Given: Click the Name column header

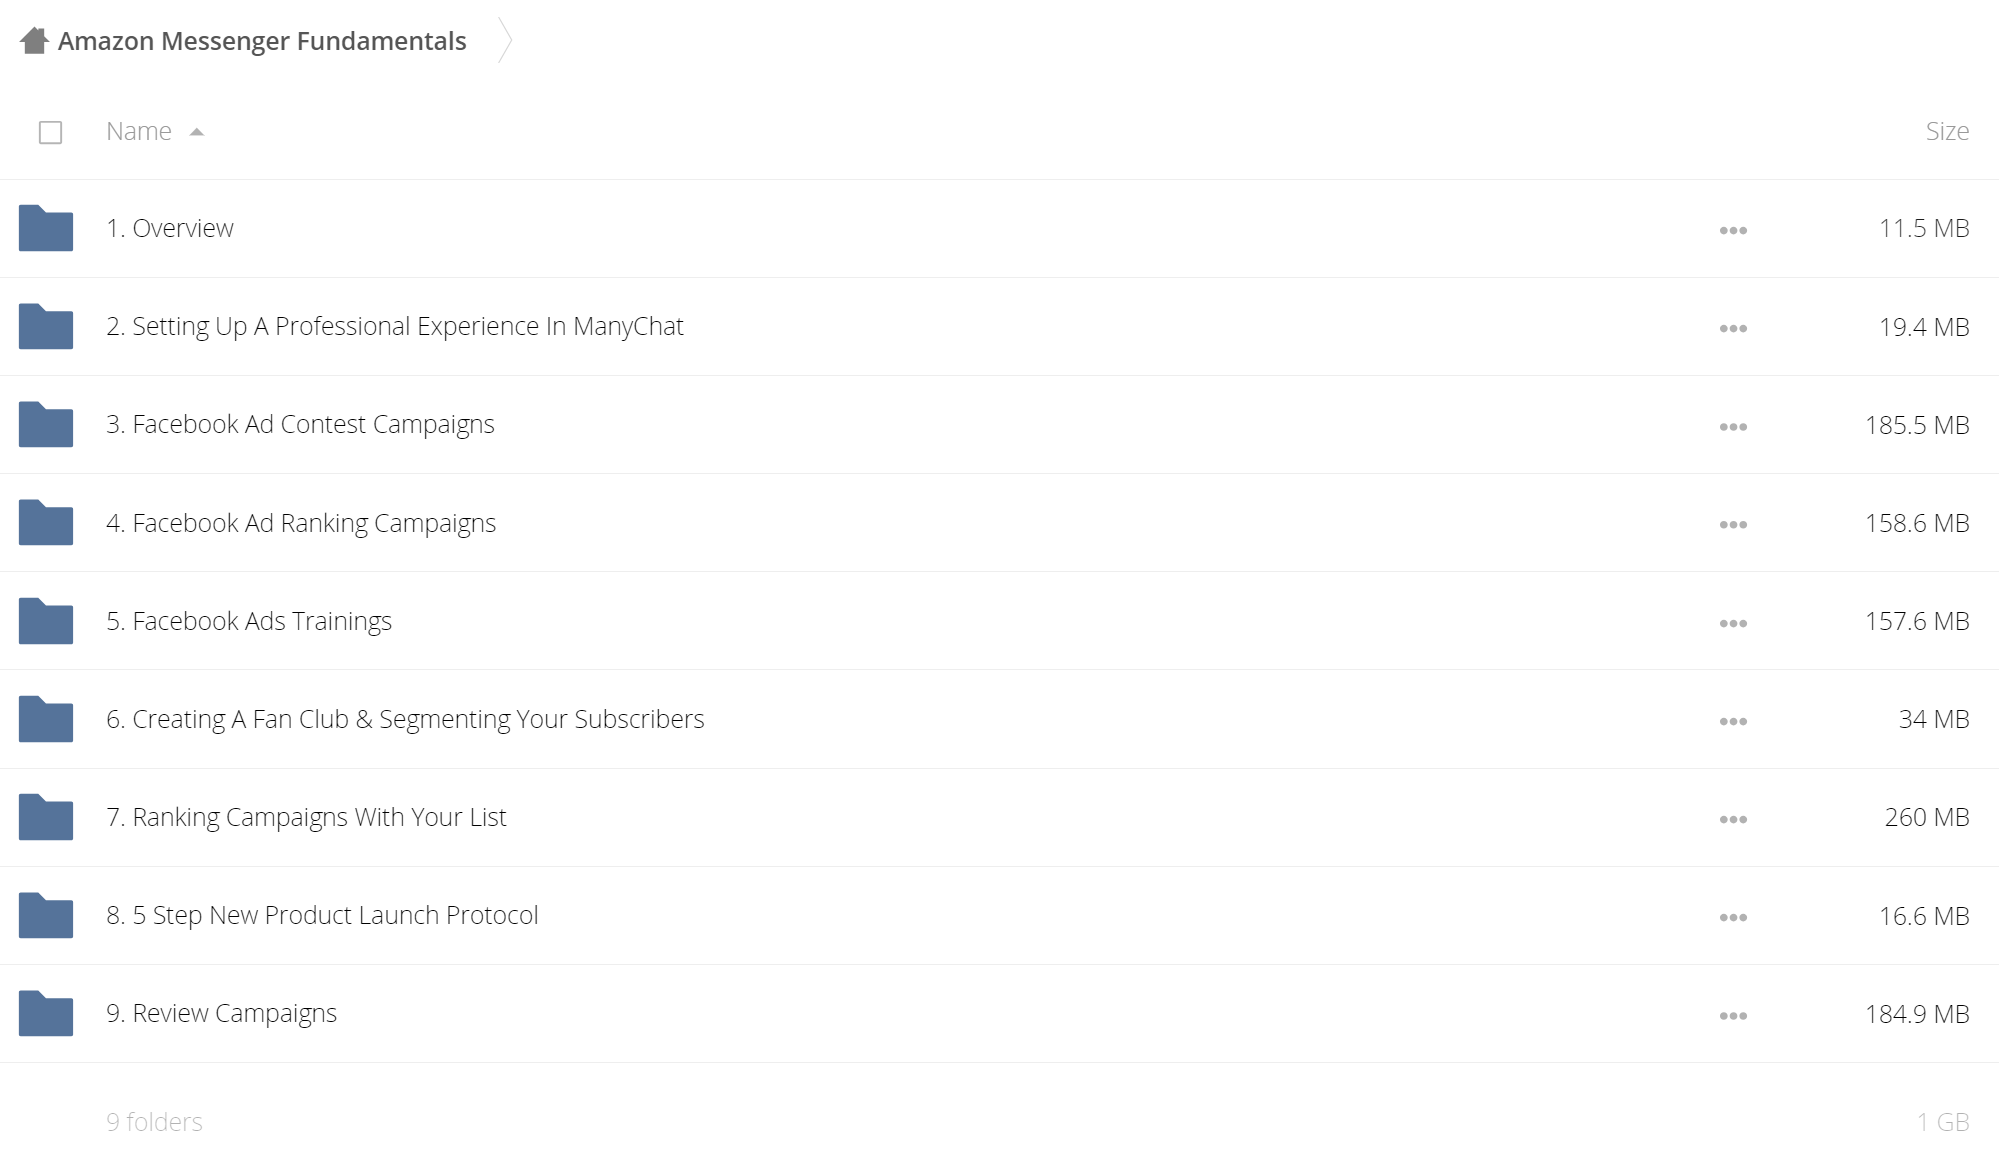Looking at the screenshot, I should tap(139, 131).
